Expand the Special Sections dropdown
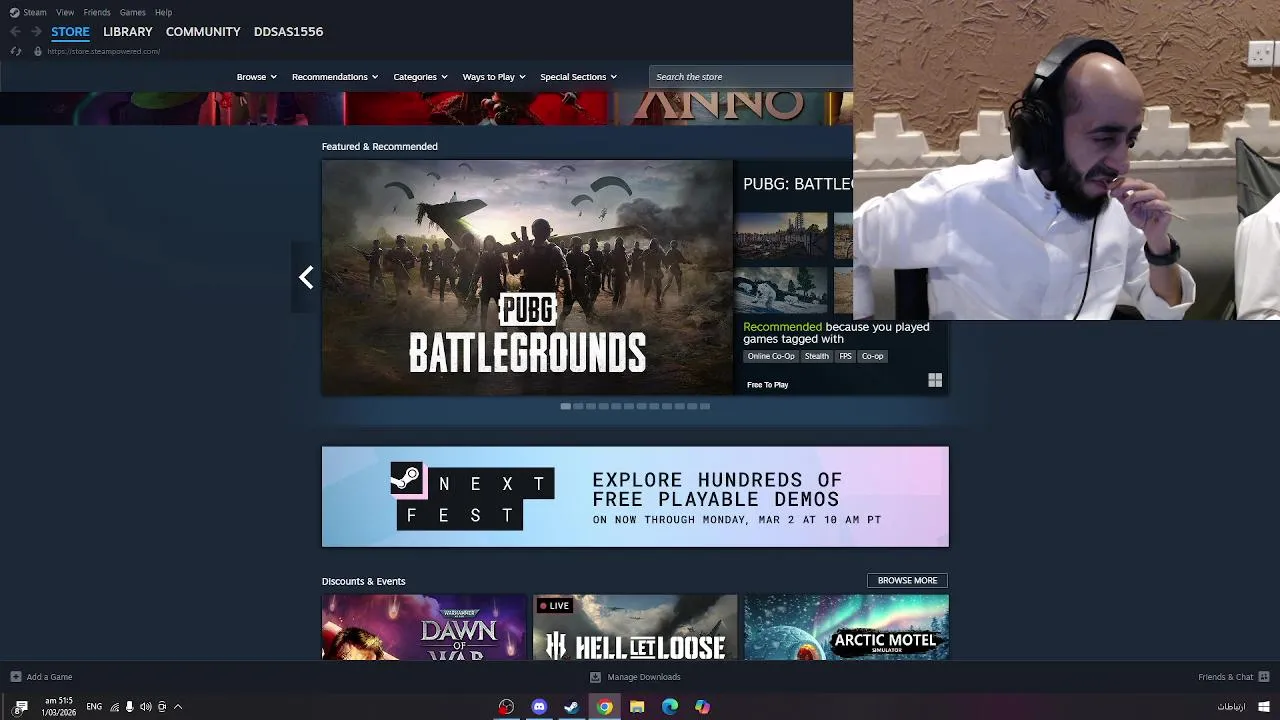 (578, 77)
